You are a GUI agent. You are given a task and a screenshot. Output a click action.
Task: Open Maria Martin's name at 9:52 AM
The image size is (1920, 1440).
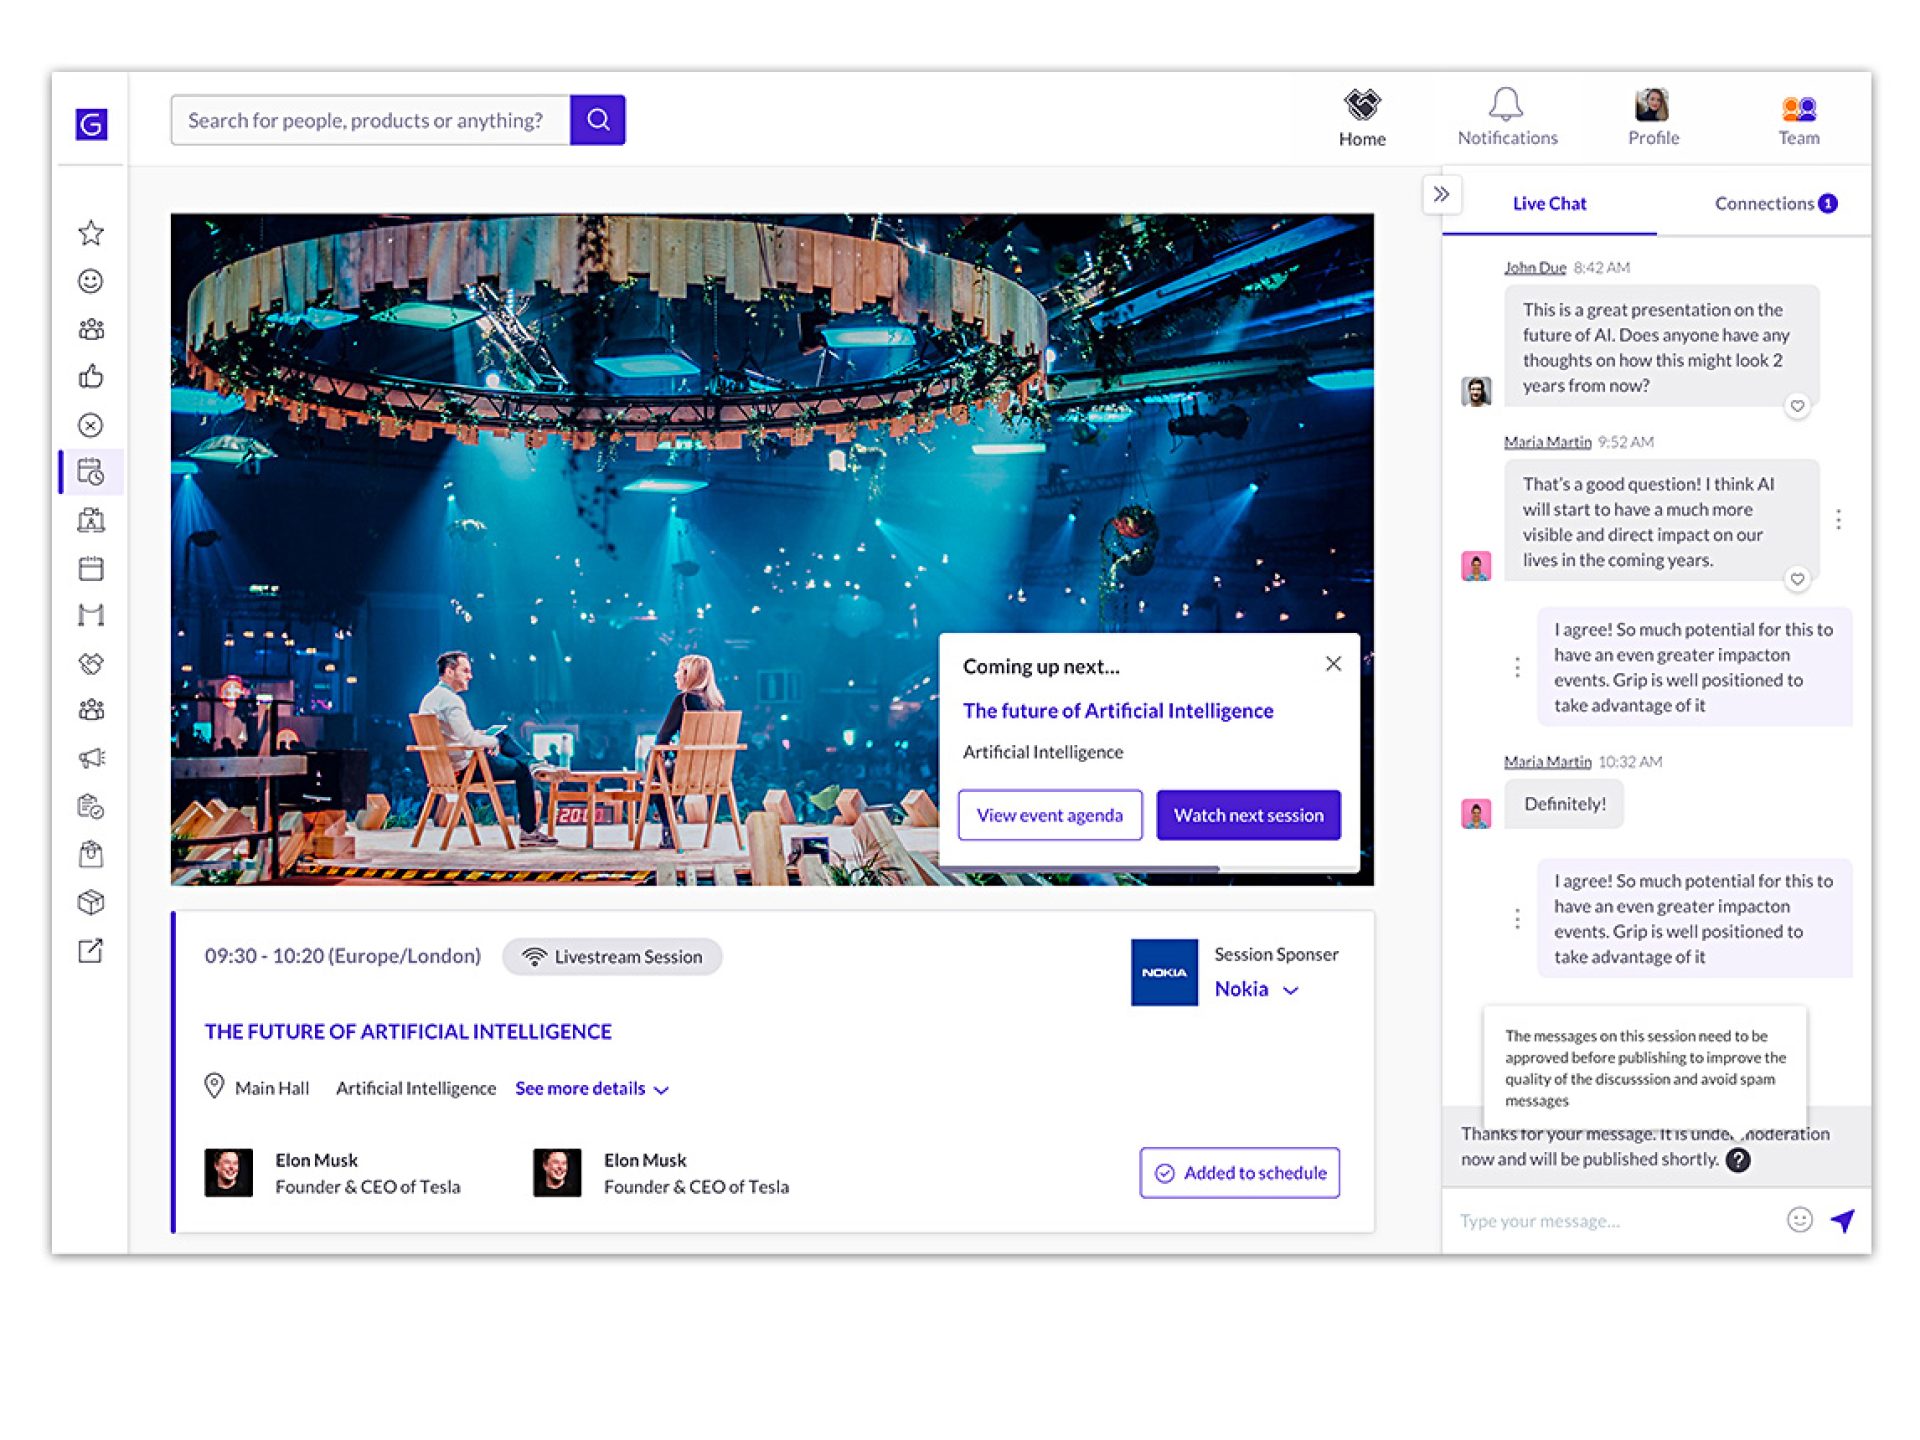coord(1547,442)
